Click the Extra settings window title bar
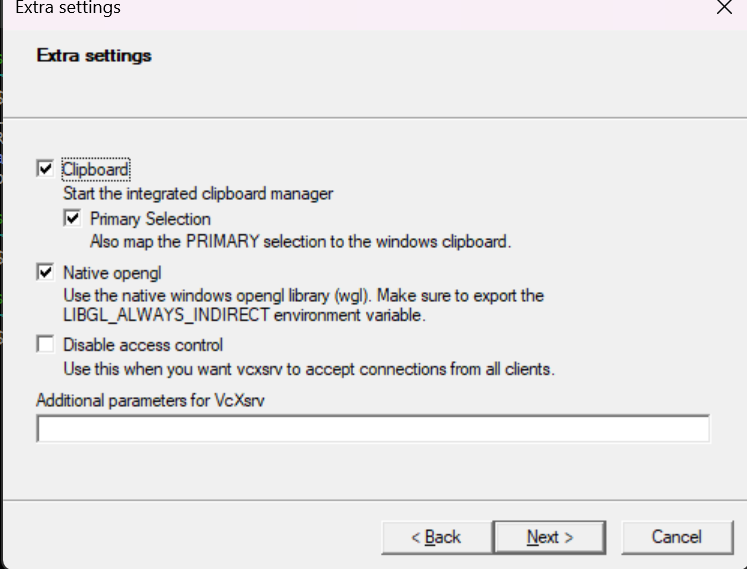This screenshot has height=569, width=747. [300, 8]
